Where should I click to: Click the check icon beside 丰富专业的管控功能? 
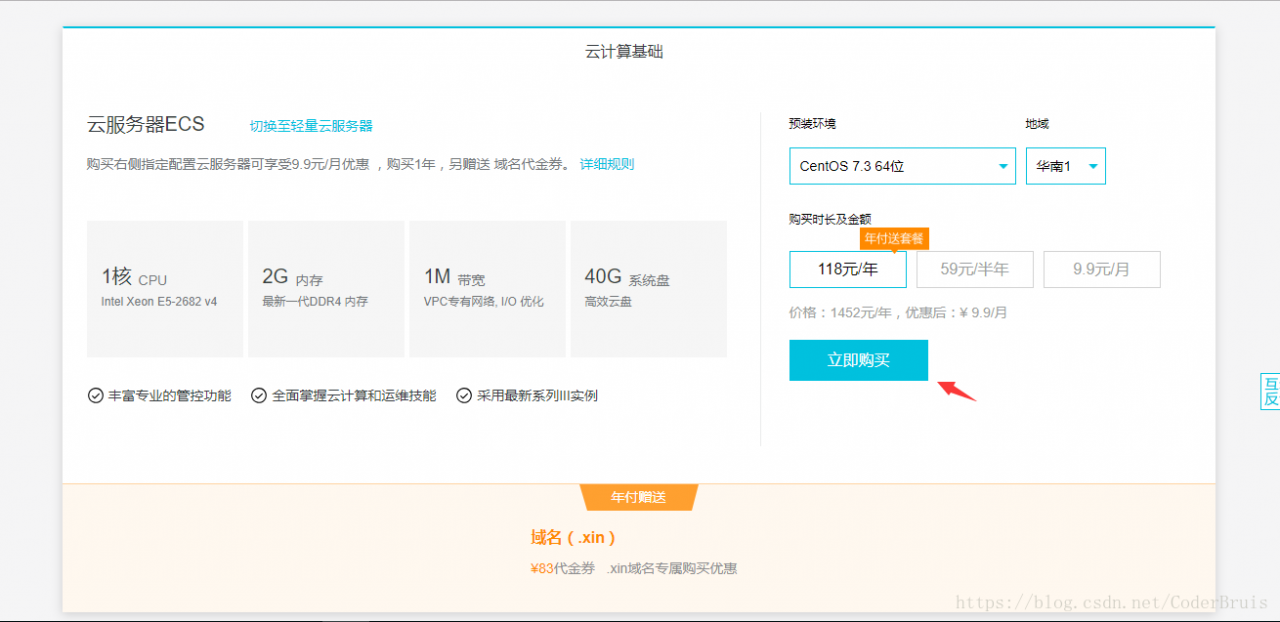[95, 395]
